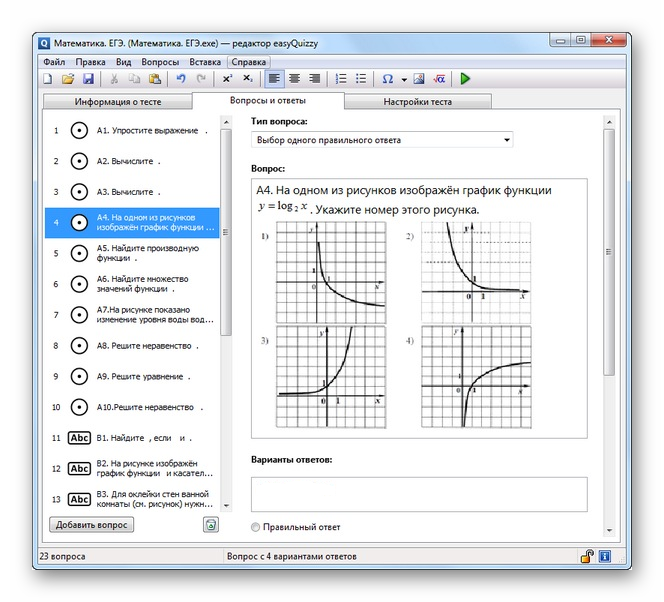Select question A4. На одном из рисунков

click(132, 223)
